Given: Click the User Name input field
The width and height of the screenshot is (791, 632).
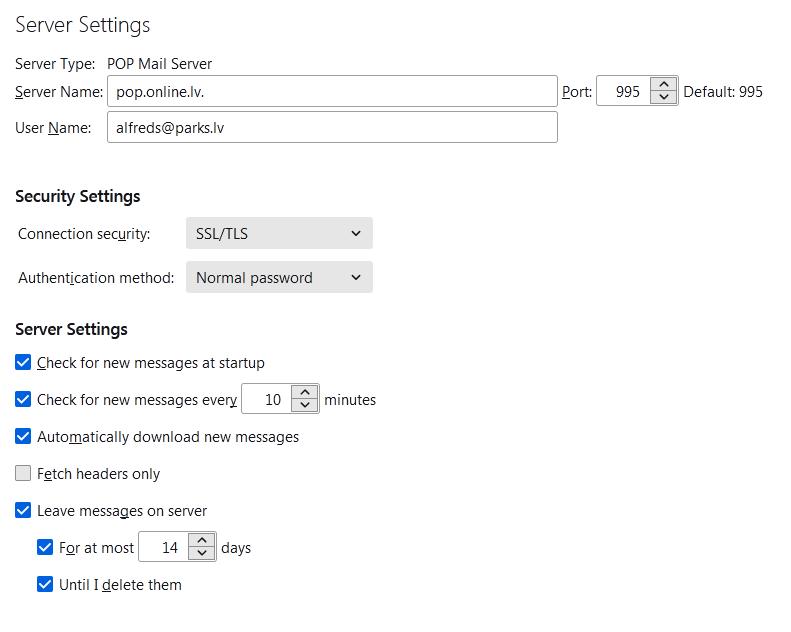Looking at the screenshot, I should pos(332,127).
